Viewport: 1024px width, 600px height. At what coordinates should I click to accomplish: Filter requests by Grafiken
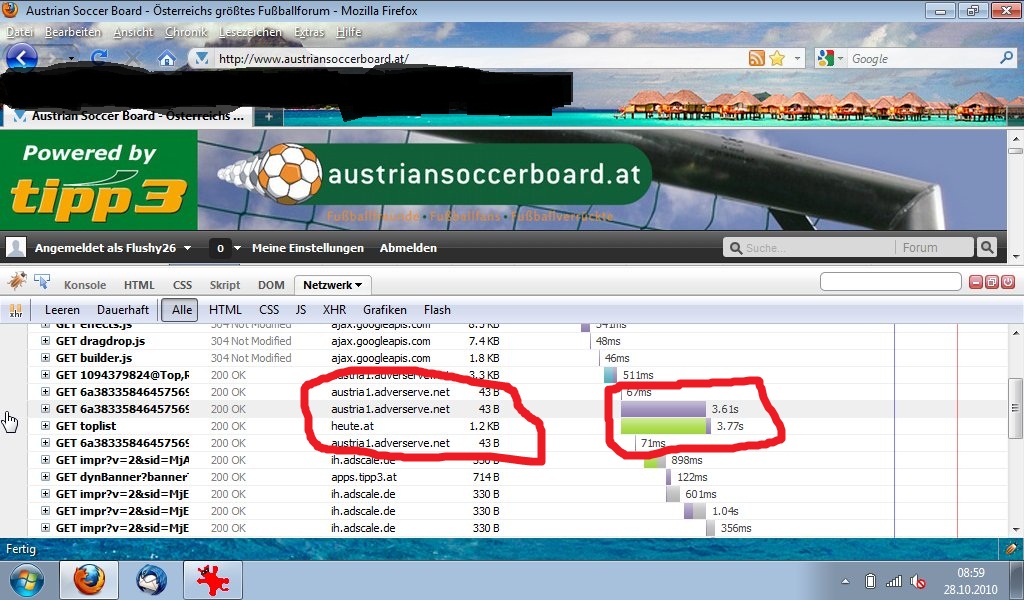pyautogui.click(x=385, y=310)
